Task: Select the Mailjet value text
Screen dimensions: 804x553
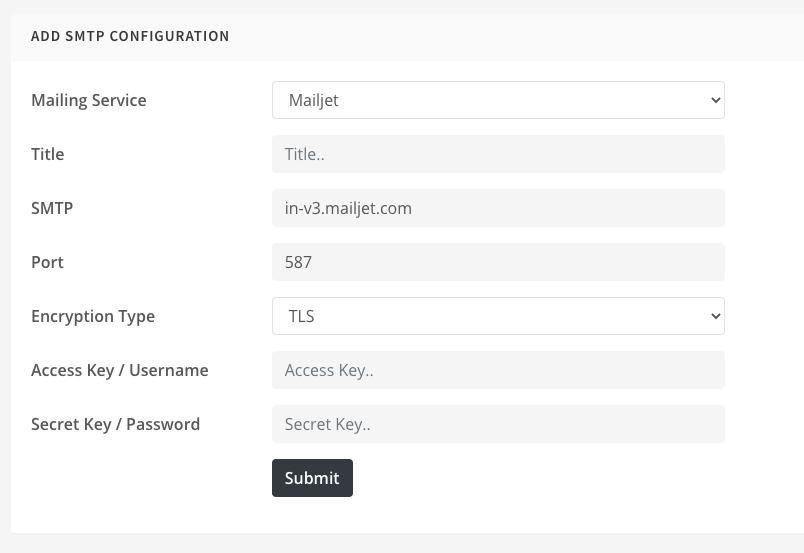Action: (x=314, y=101)
